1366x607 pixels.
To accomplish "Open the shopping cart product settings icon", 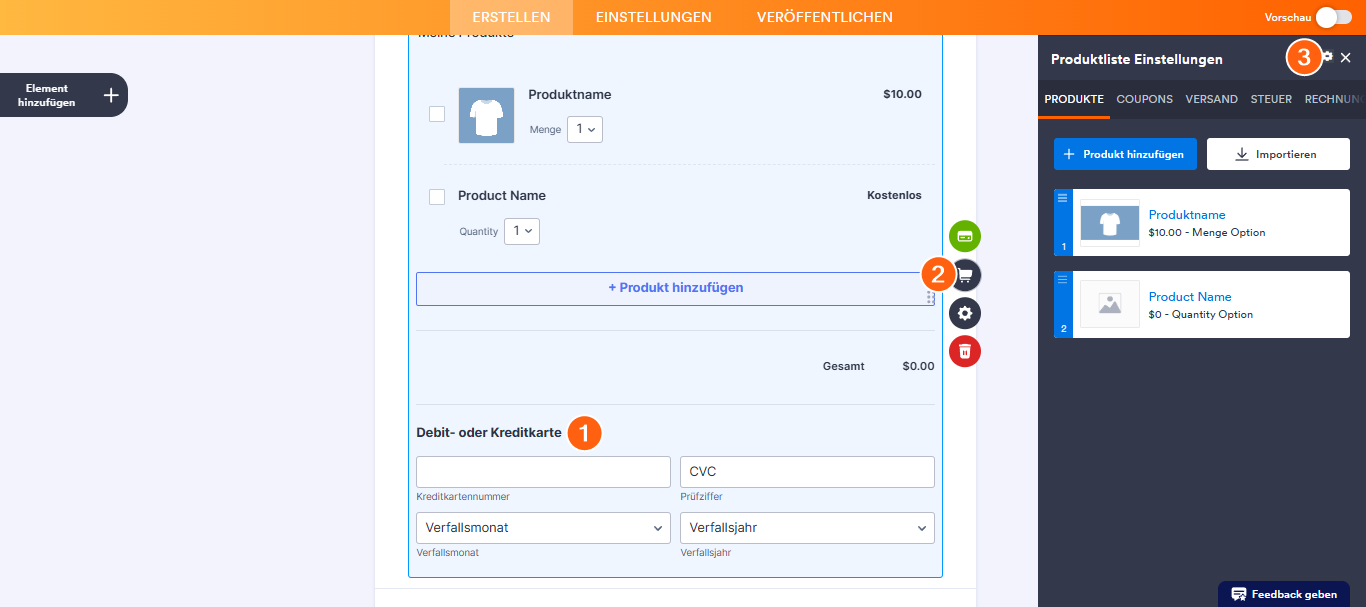I will point(966,275).
